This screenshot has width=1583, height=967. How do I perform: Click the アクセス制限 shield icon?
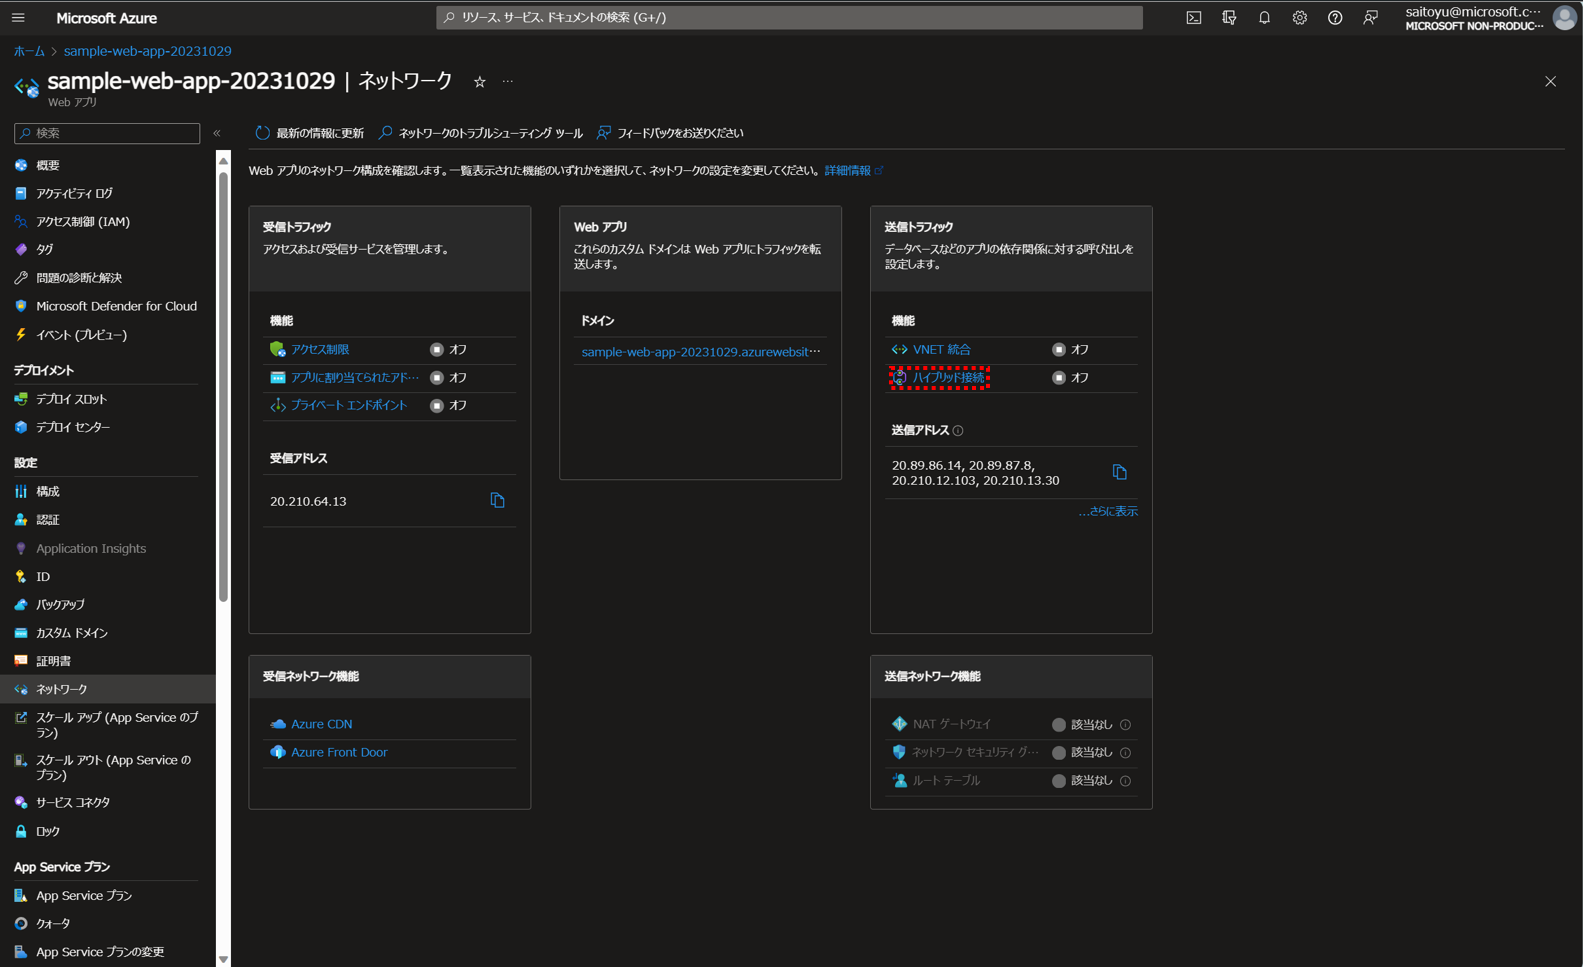[277, 349]
